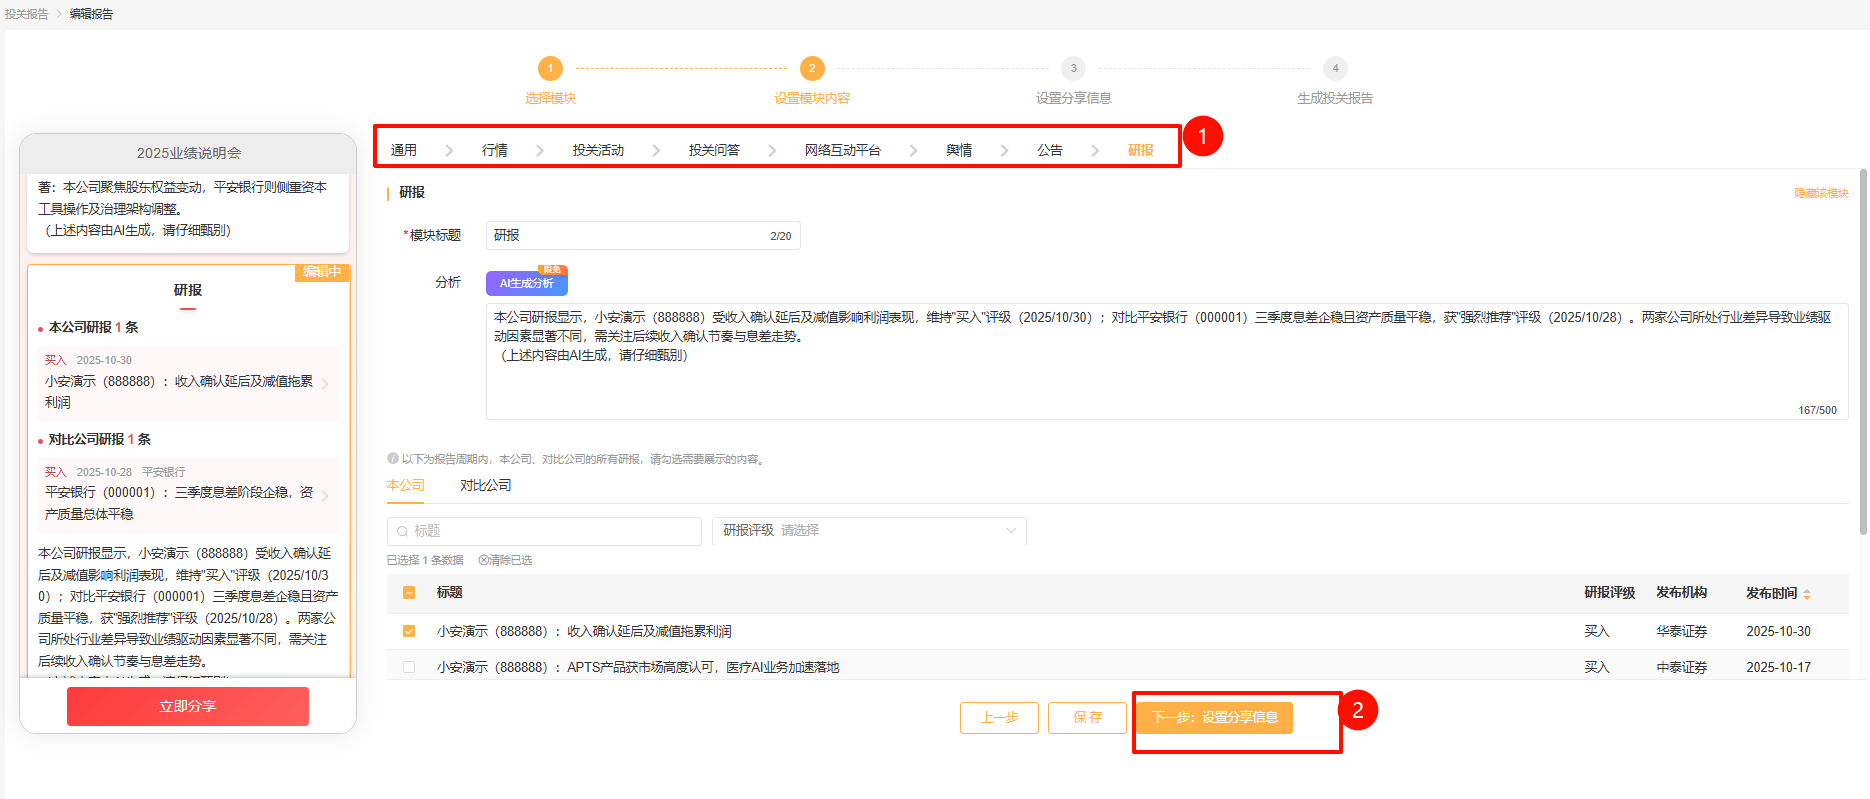Image resolution: width=1870 pixels, height=799 pixels.
Task: Open the 行情 module tab
Action: click(495, 150)
